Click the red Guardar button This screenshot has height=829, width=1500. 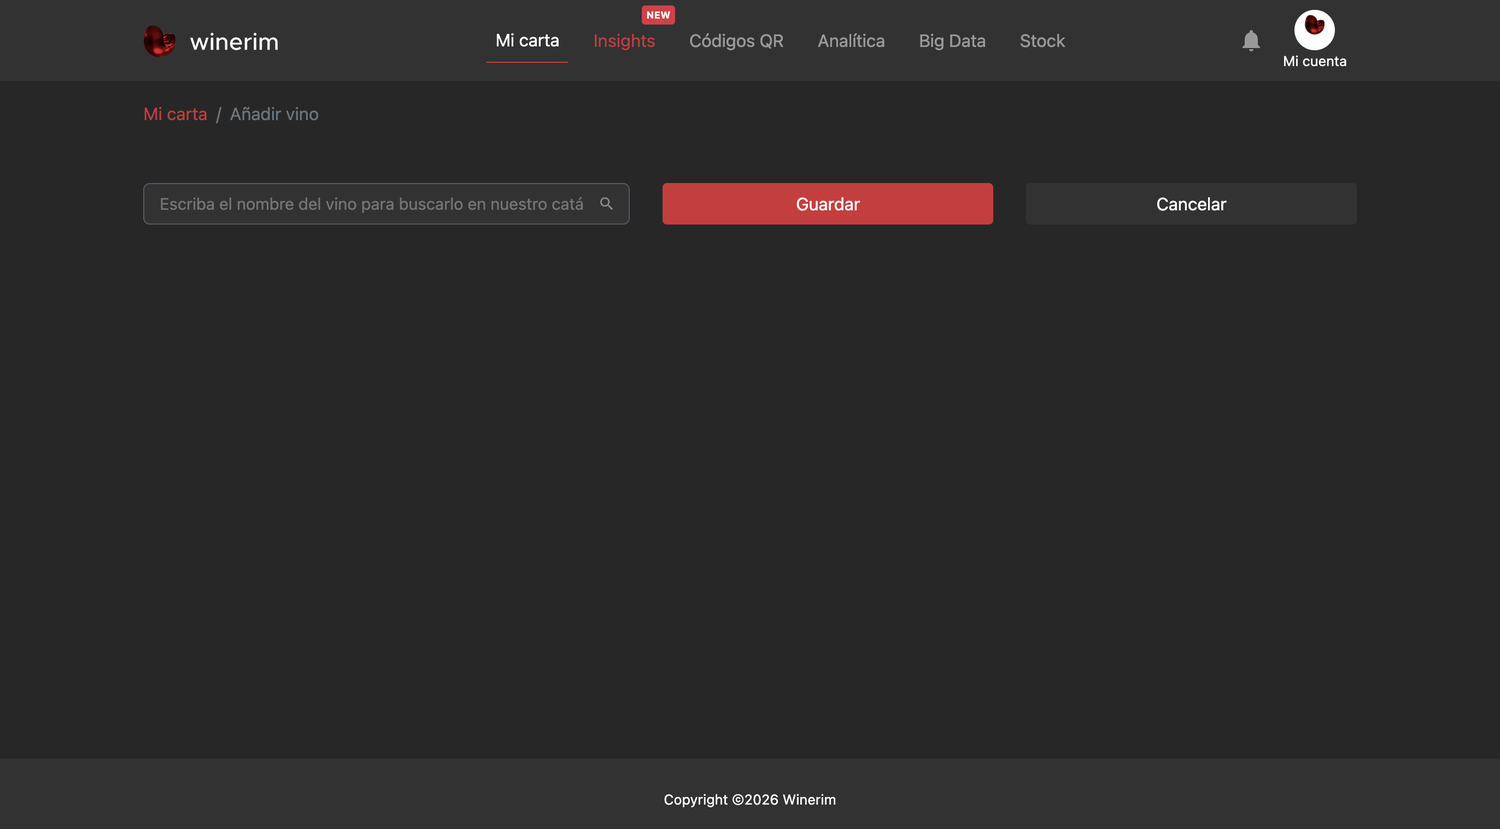tap(827, 204)
